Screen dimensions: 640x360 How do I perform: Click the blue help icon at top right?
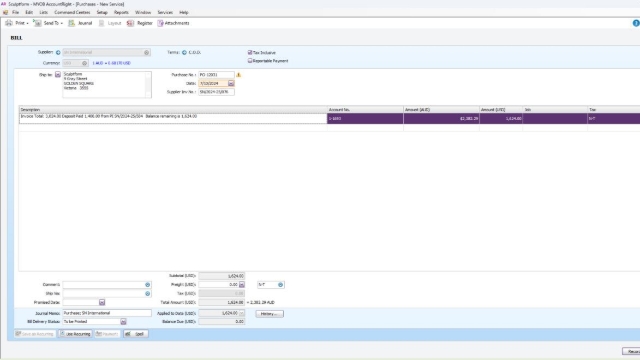click(x=636, y=23)
